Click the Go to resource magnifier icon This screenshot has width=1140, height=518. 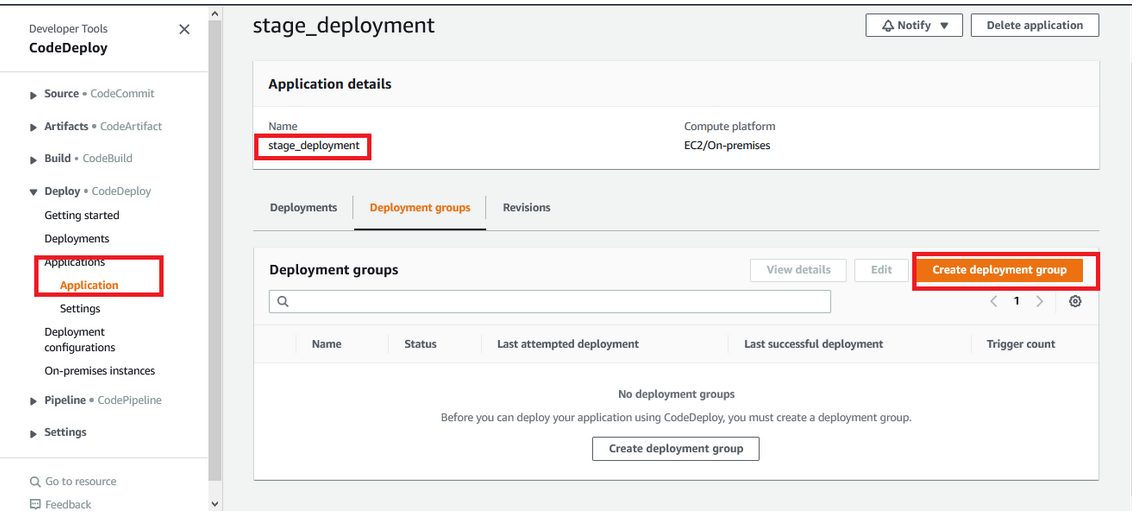35,482
